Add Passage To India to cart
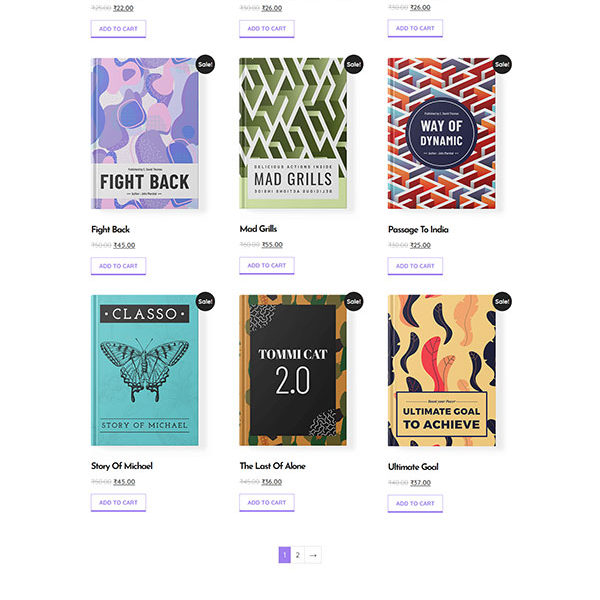 [415, 266]
